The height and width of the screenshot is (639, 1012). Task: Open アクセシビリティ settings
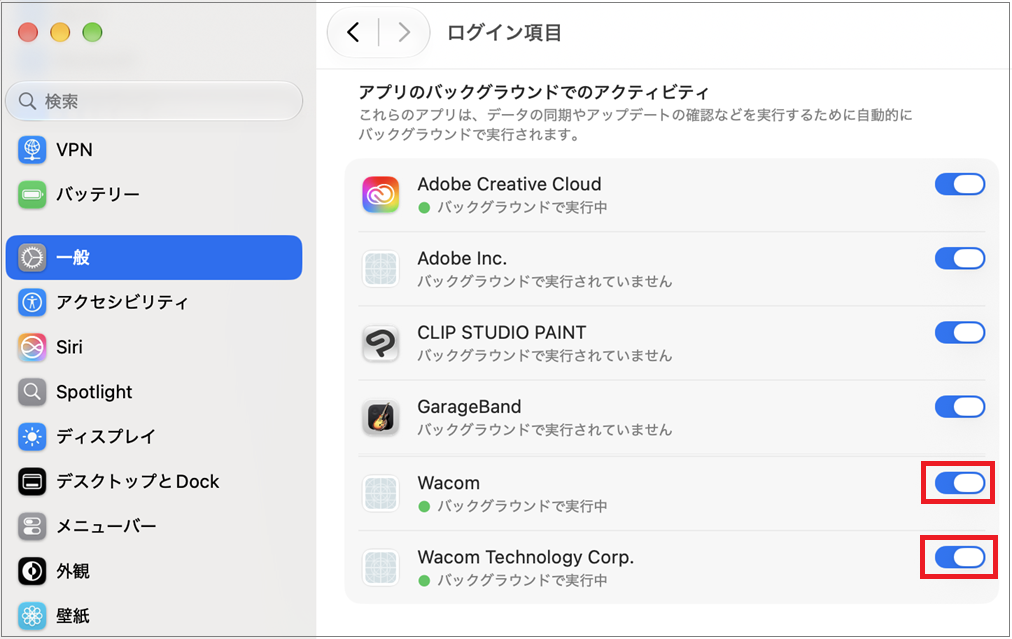pyautogui.click(x=154, y=302)
